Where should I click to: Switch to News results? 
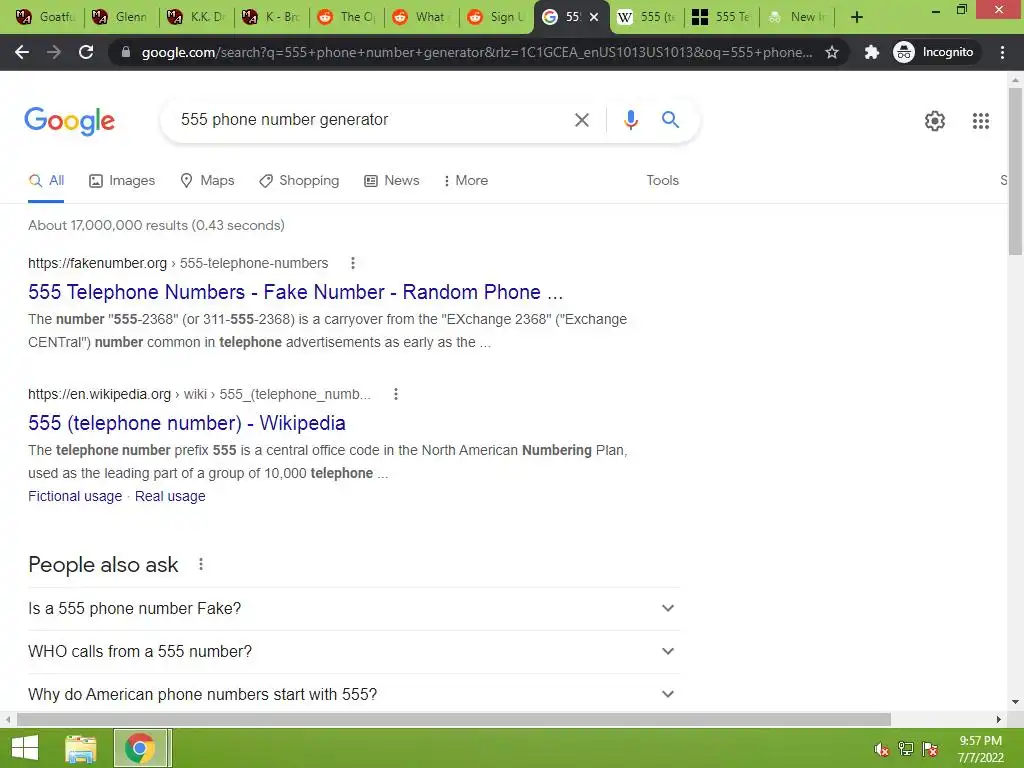coord(392,181)
